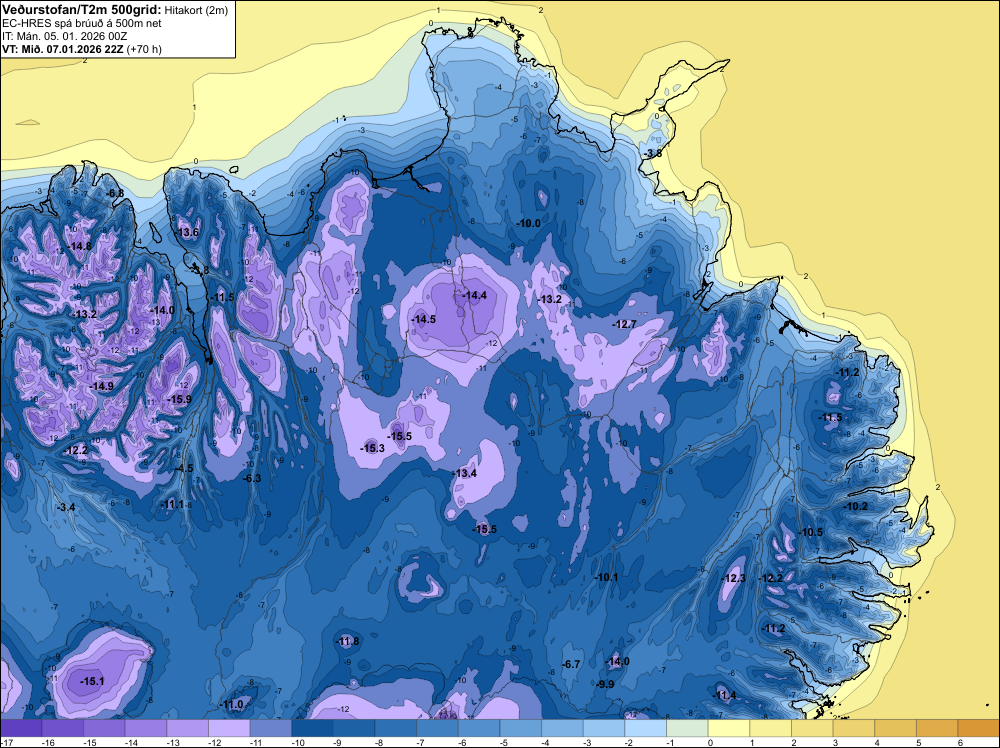The image size is (1000, 748).
Task: Select the -10.5 temperature label
Action: pyautogui.click(x=811, y=532)
